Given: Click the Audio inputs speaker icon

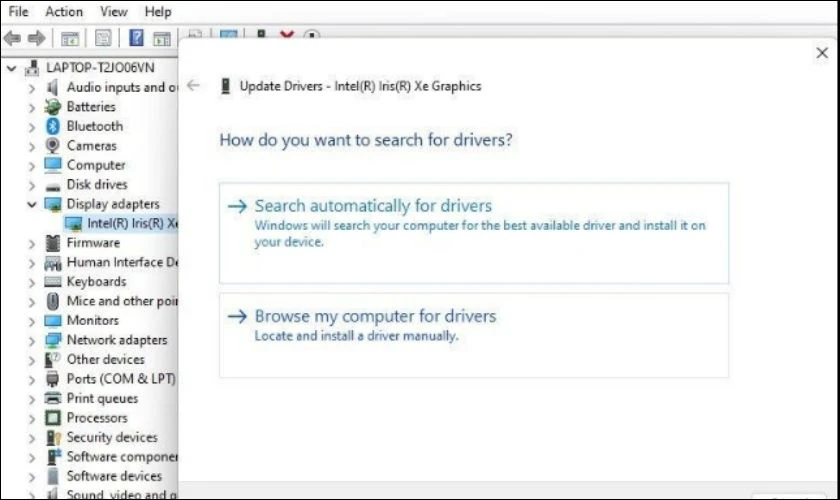Looking at the screenshot, I should 52,87.
